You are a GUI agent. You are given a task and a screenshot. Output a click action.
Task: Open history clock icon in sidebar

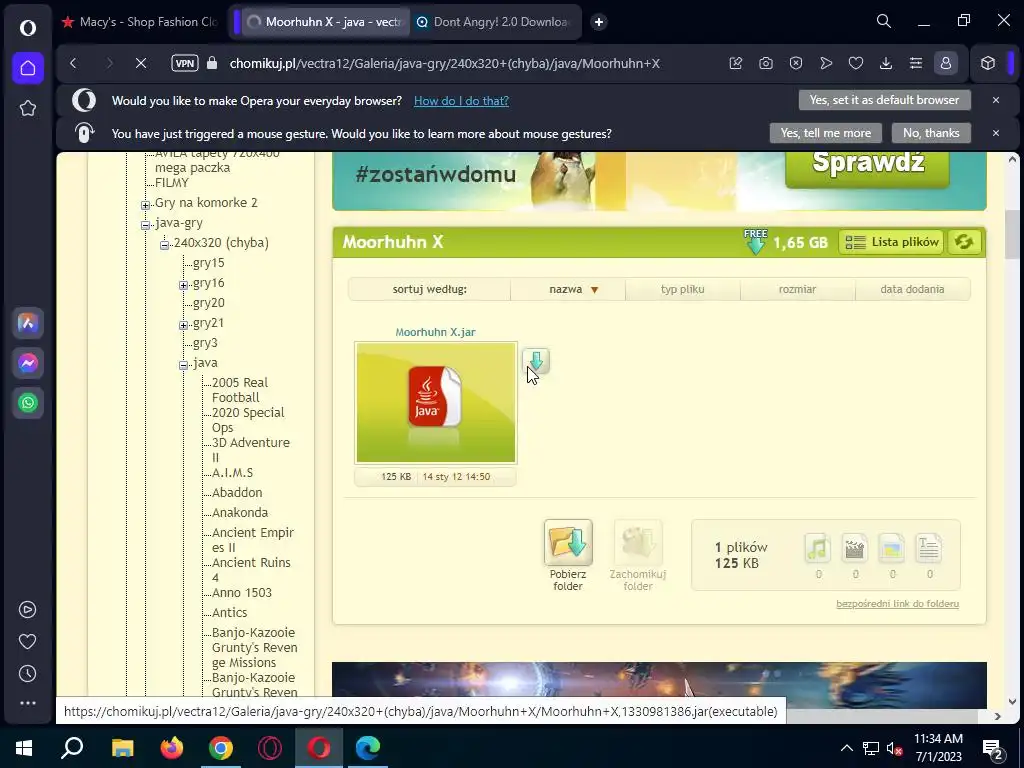point(27,673)
